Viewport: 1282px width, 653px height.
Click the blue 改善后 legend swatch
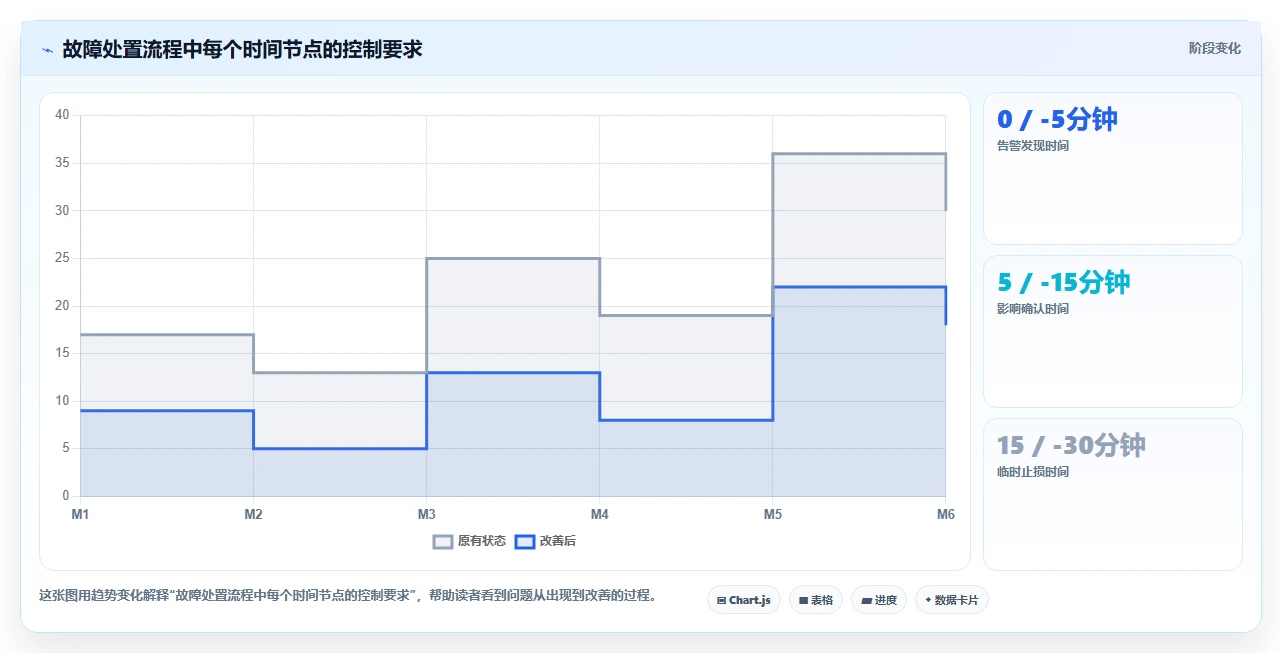[525, 541]
